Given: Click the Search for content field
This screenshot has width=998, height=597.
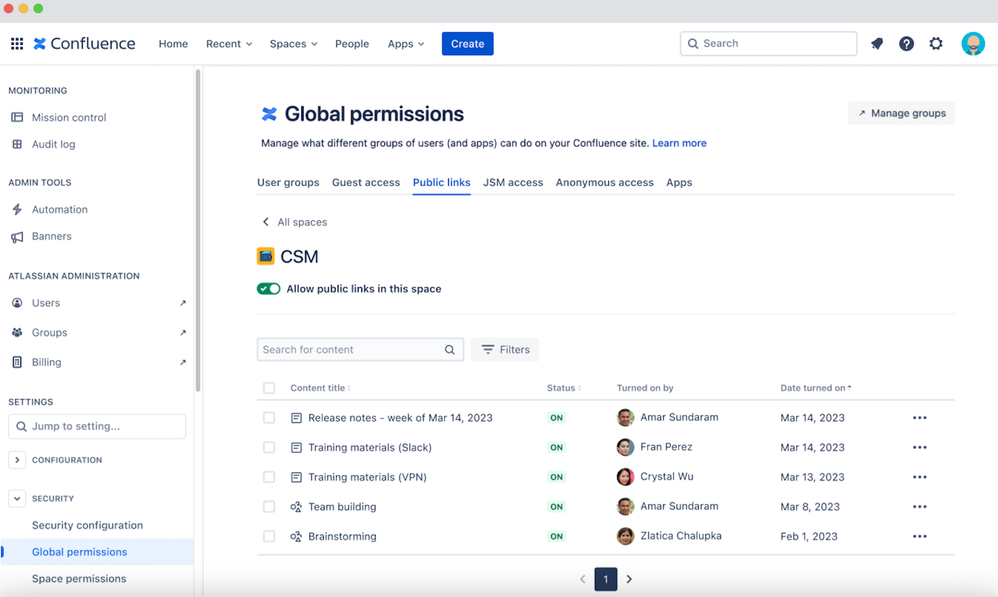Looking at the screenshot, I should (360, 349).
